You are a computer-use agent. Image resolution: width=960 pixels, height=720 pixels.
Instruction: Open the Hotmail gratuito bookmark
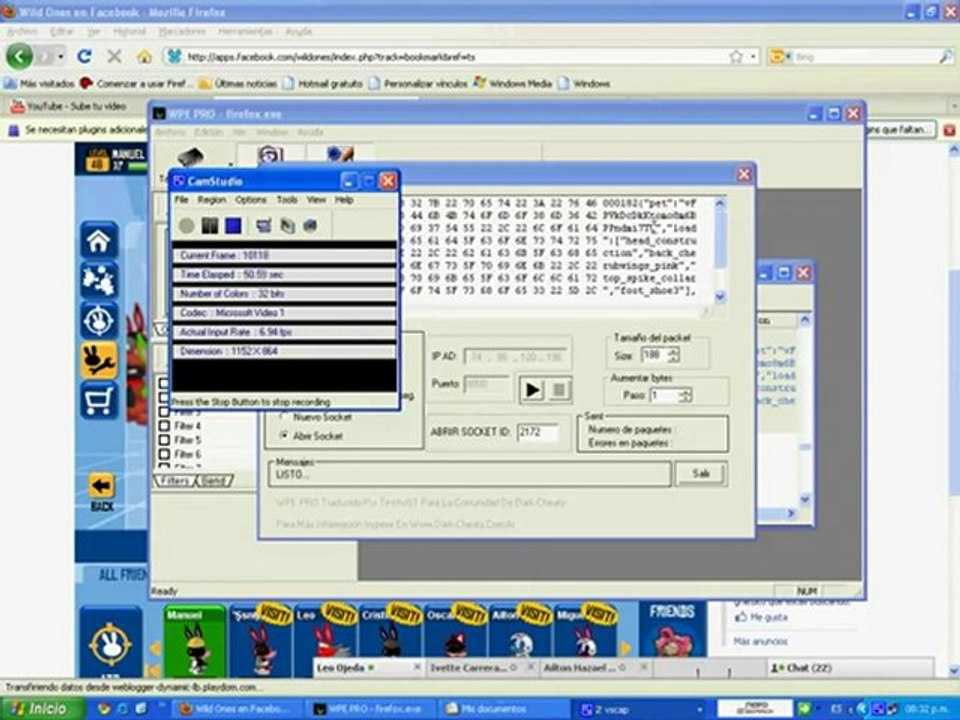point(323,83)
